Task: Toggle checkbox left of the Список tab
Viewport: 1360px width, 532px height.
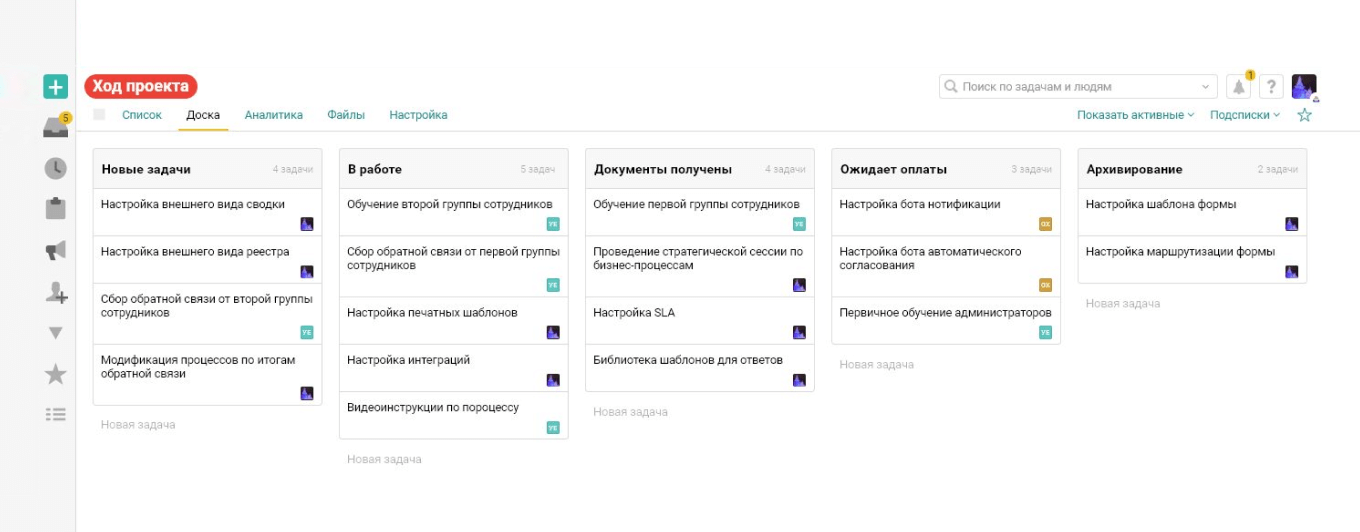Action: [x=99, y=115]
